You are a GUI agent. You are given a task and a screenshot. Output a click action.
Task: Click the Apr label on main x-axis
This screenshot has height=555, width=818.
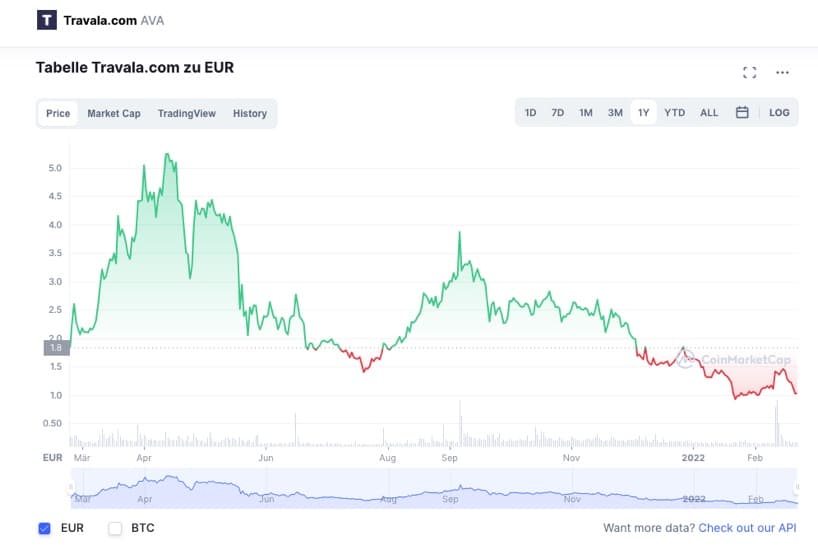point(144,458)
